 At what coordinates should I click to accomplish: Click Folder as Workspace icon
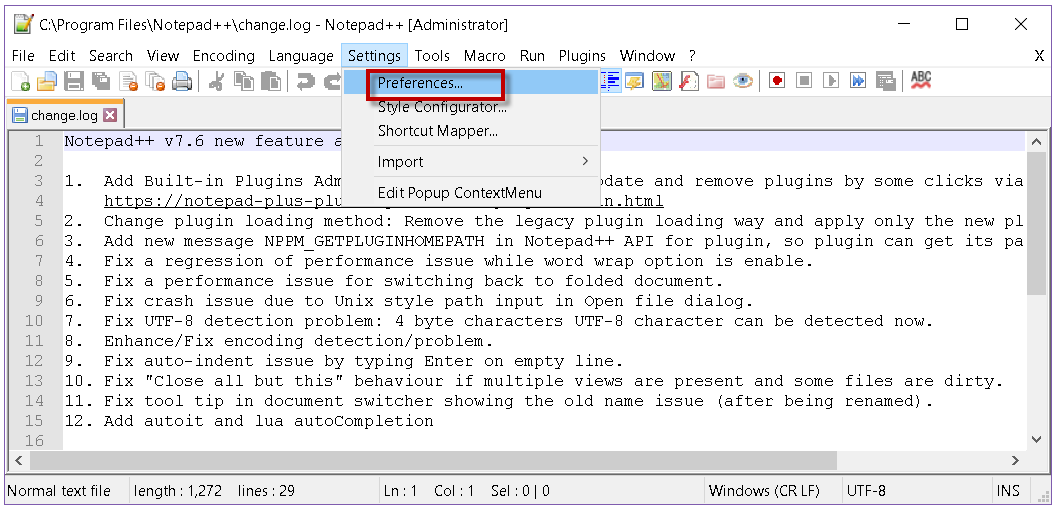716,82
